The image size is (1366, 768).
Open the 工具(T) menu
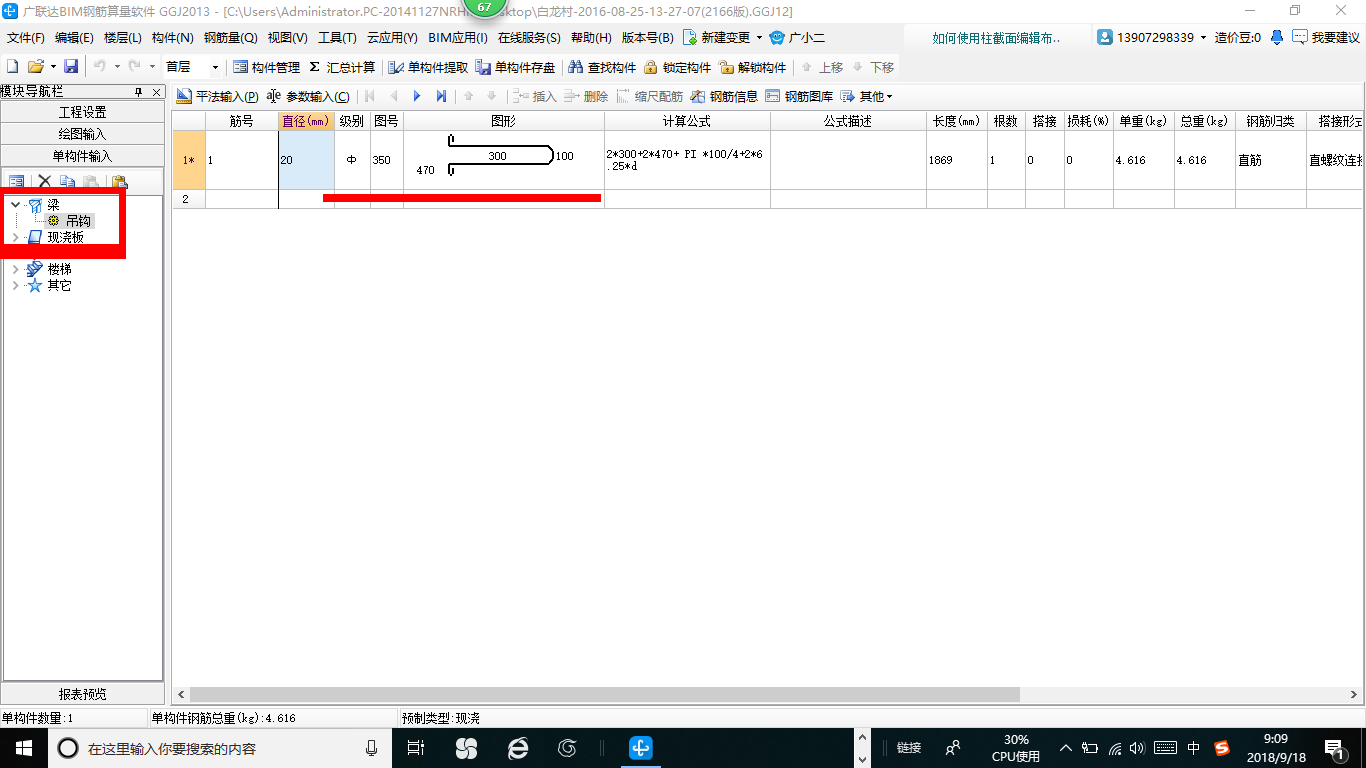click(337, 37)
